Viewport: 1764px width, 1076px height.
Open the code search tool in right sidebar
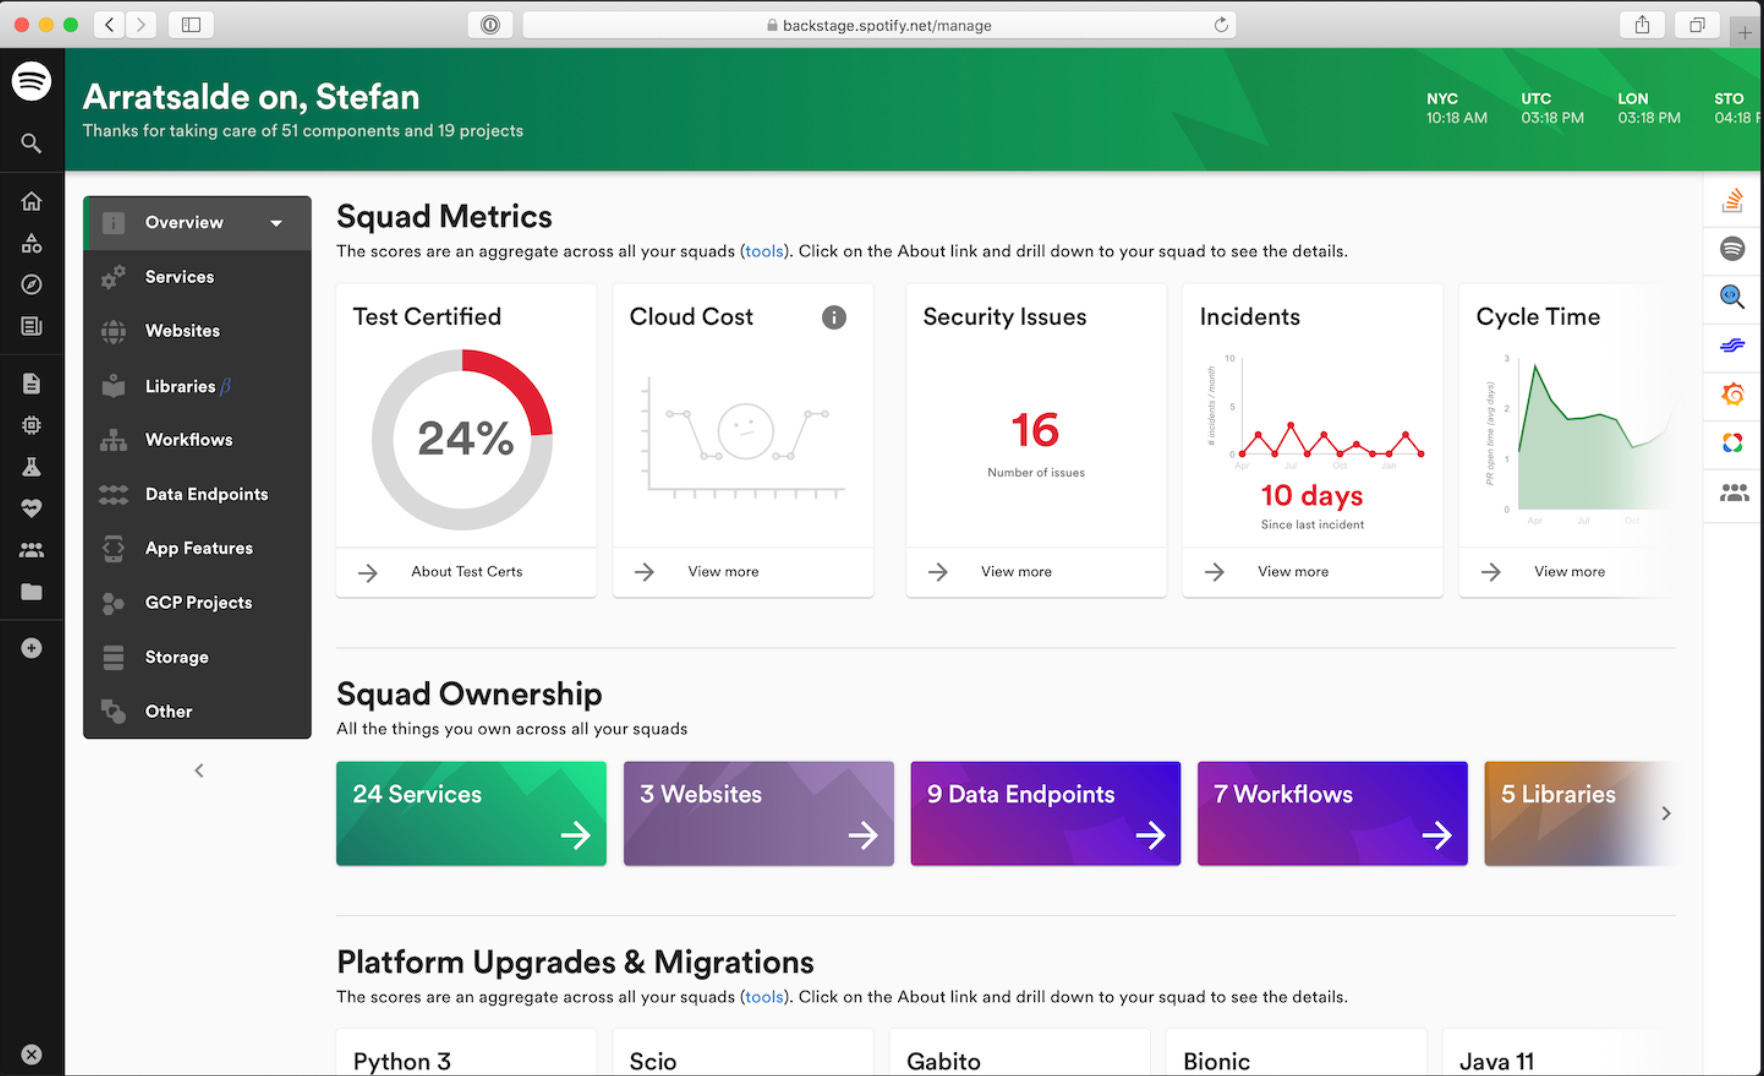(x=1733, y=297)
